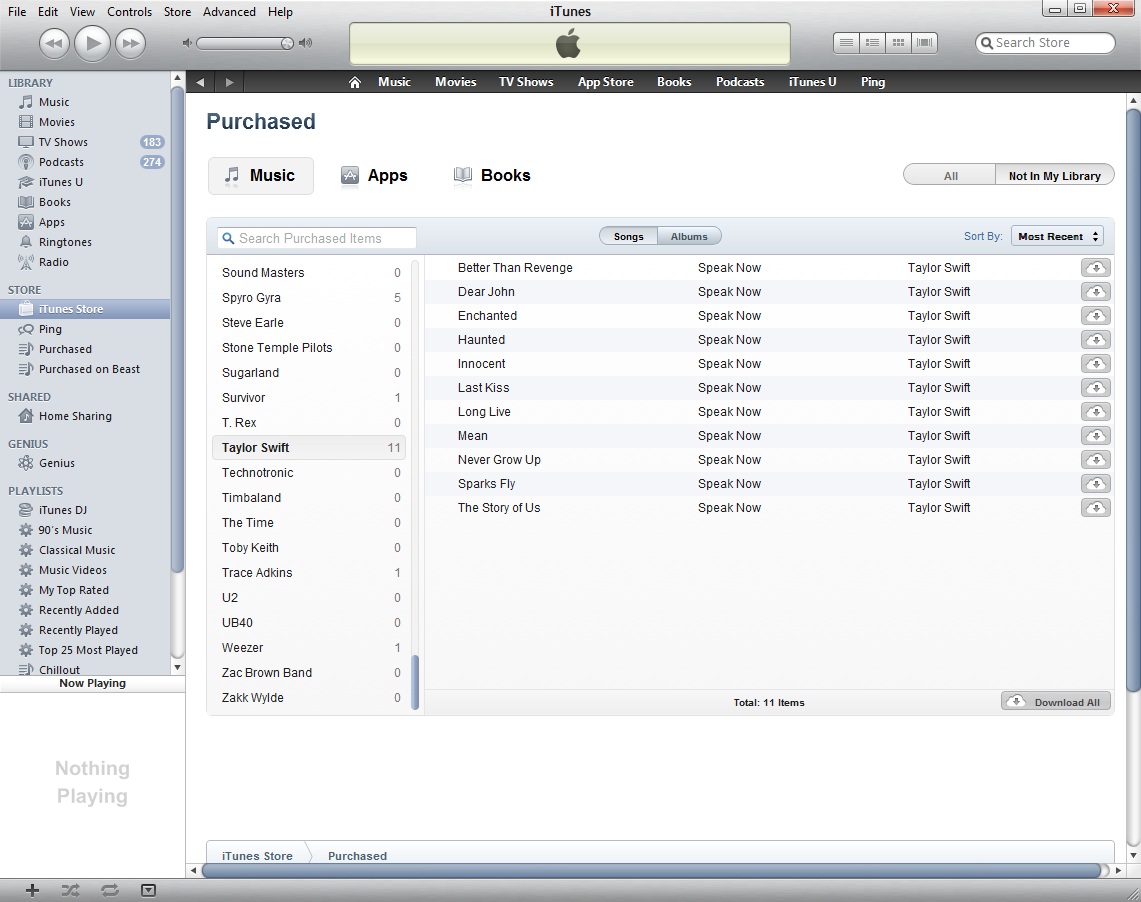Select Weezer in artist list
This screenshot has height=902, width=1141.
tap(311, 647)
